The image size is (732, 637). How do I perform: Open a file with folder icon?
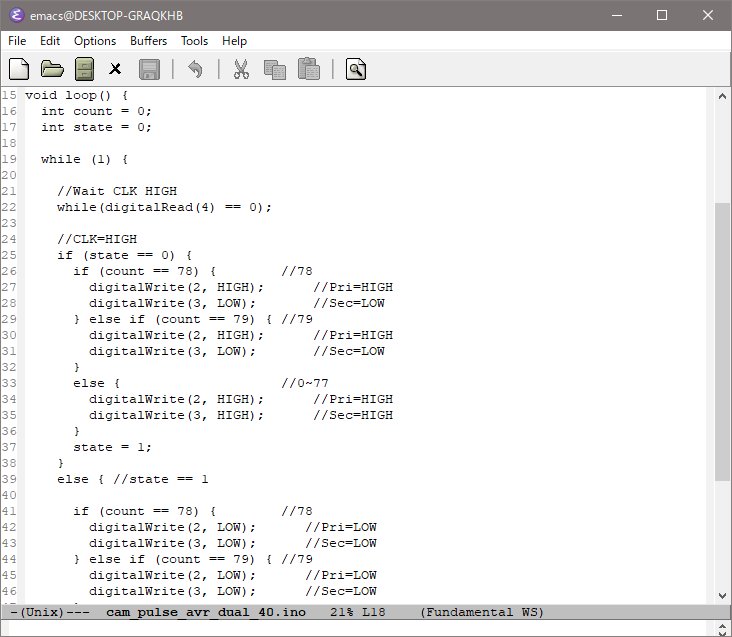52,70
